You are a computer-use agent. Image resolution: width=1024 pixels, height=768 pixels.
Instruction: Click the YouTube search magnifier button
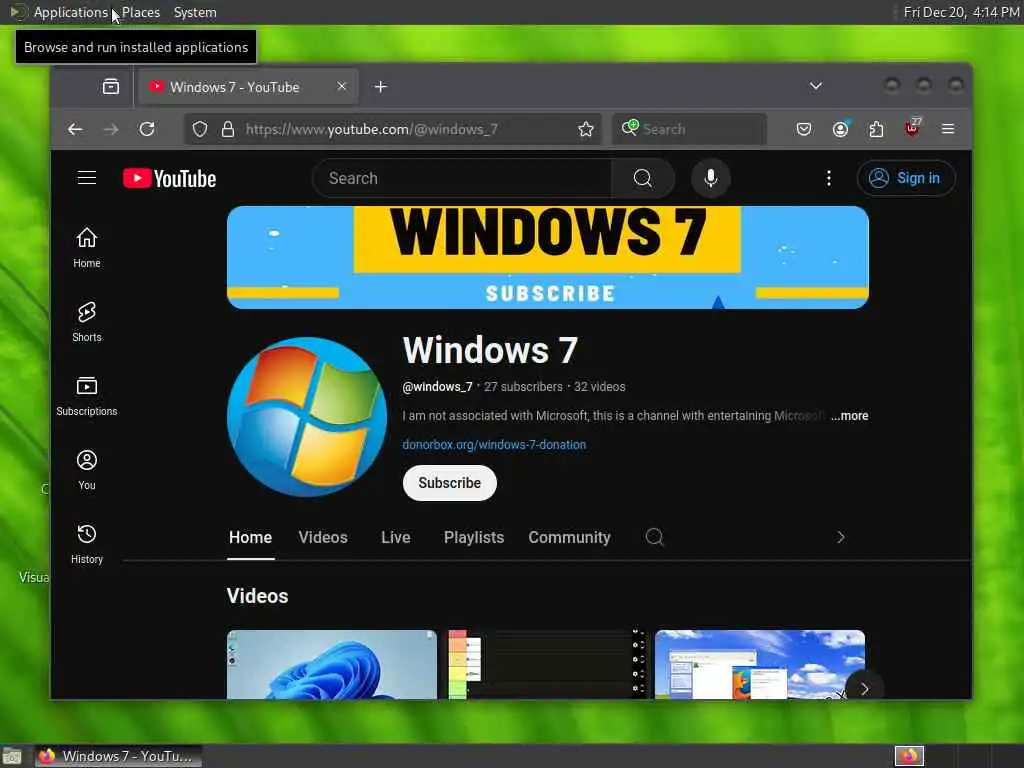click(643, 178)
